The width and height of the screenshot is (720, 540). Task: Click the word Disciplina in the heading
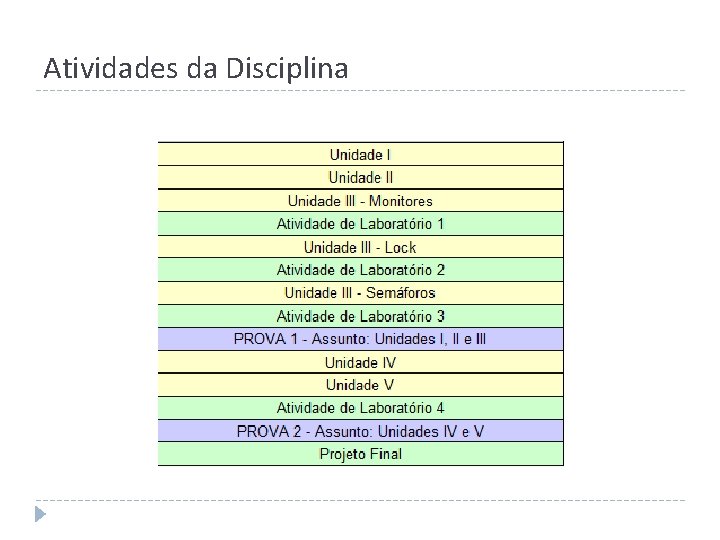pyautogui.click(x=287, y=68)
